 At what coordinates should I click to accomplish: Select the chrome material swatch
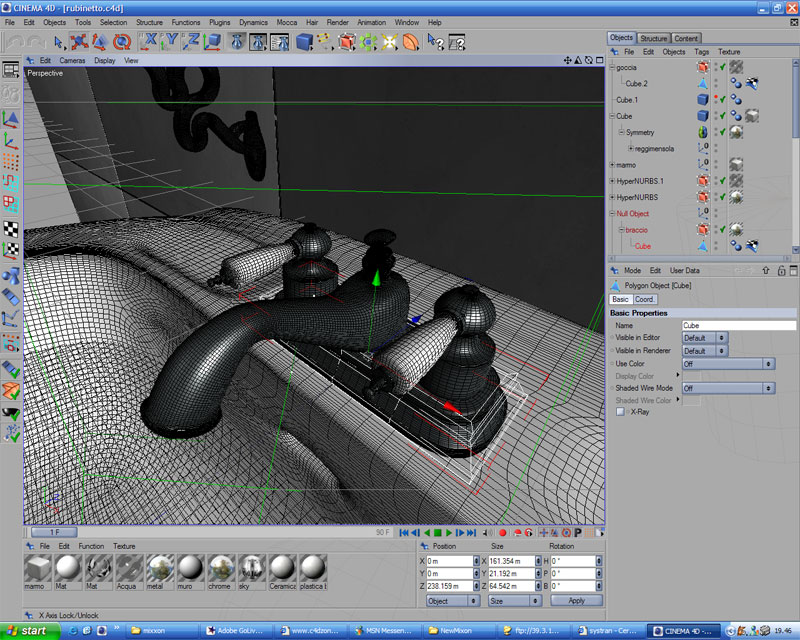(x=221, y=568)
